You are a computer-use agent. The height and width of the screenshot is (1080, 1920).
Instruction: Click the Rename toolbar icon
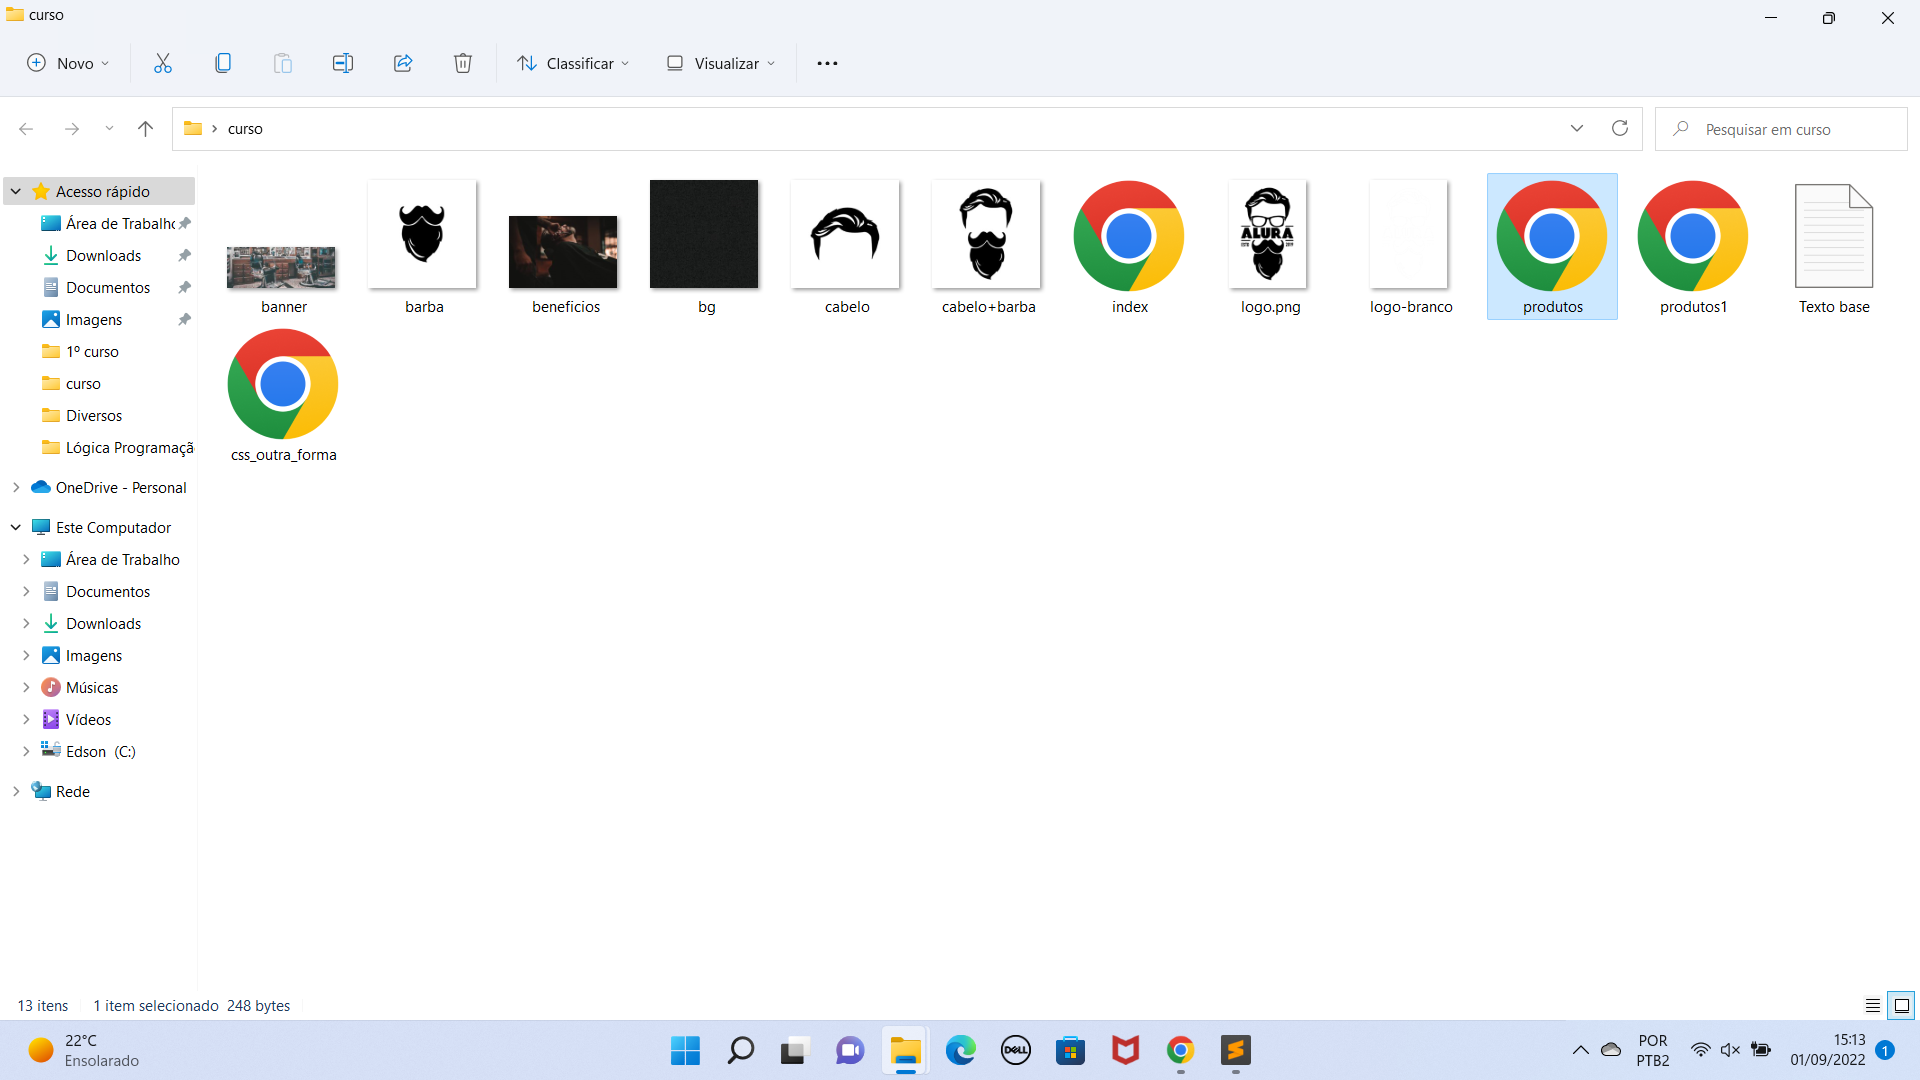click(343, 63)
